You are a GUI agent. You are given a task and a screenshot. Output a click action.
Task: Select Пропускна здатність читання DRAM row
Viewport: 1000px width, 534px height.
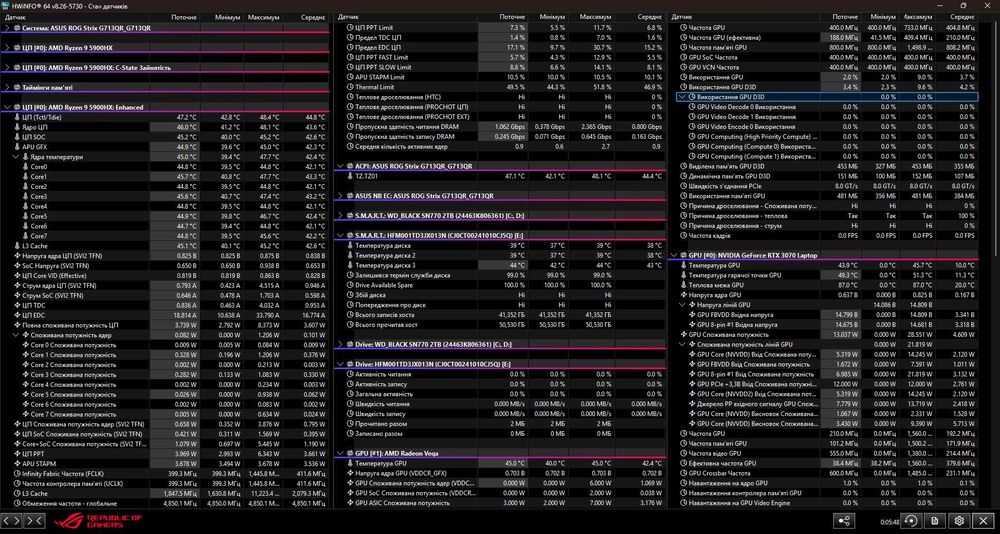click(x=500, y=127)
